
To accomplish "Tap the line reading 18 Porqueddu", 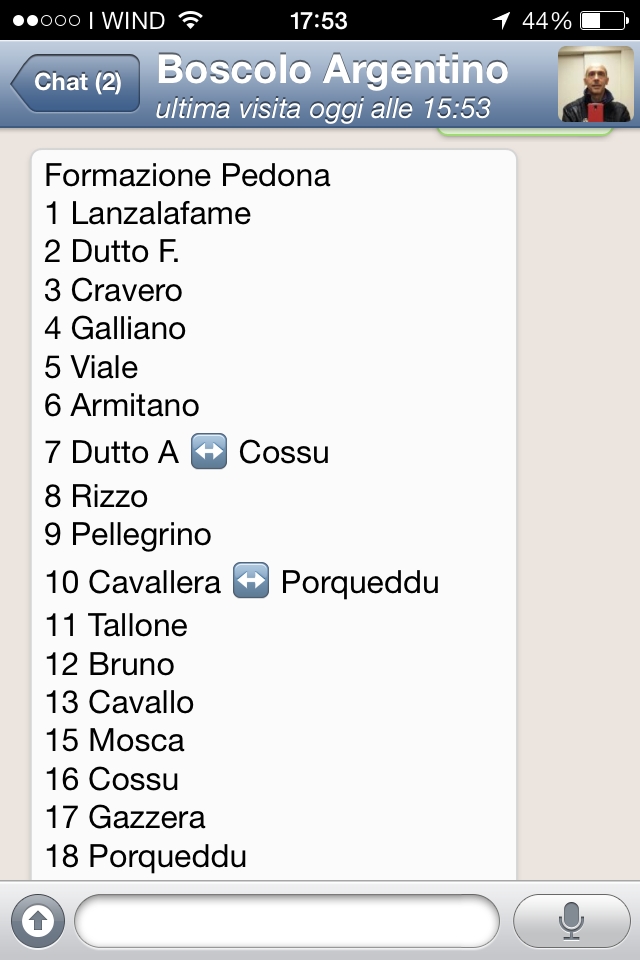I will pyautogui.click(x=146, y=856).
